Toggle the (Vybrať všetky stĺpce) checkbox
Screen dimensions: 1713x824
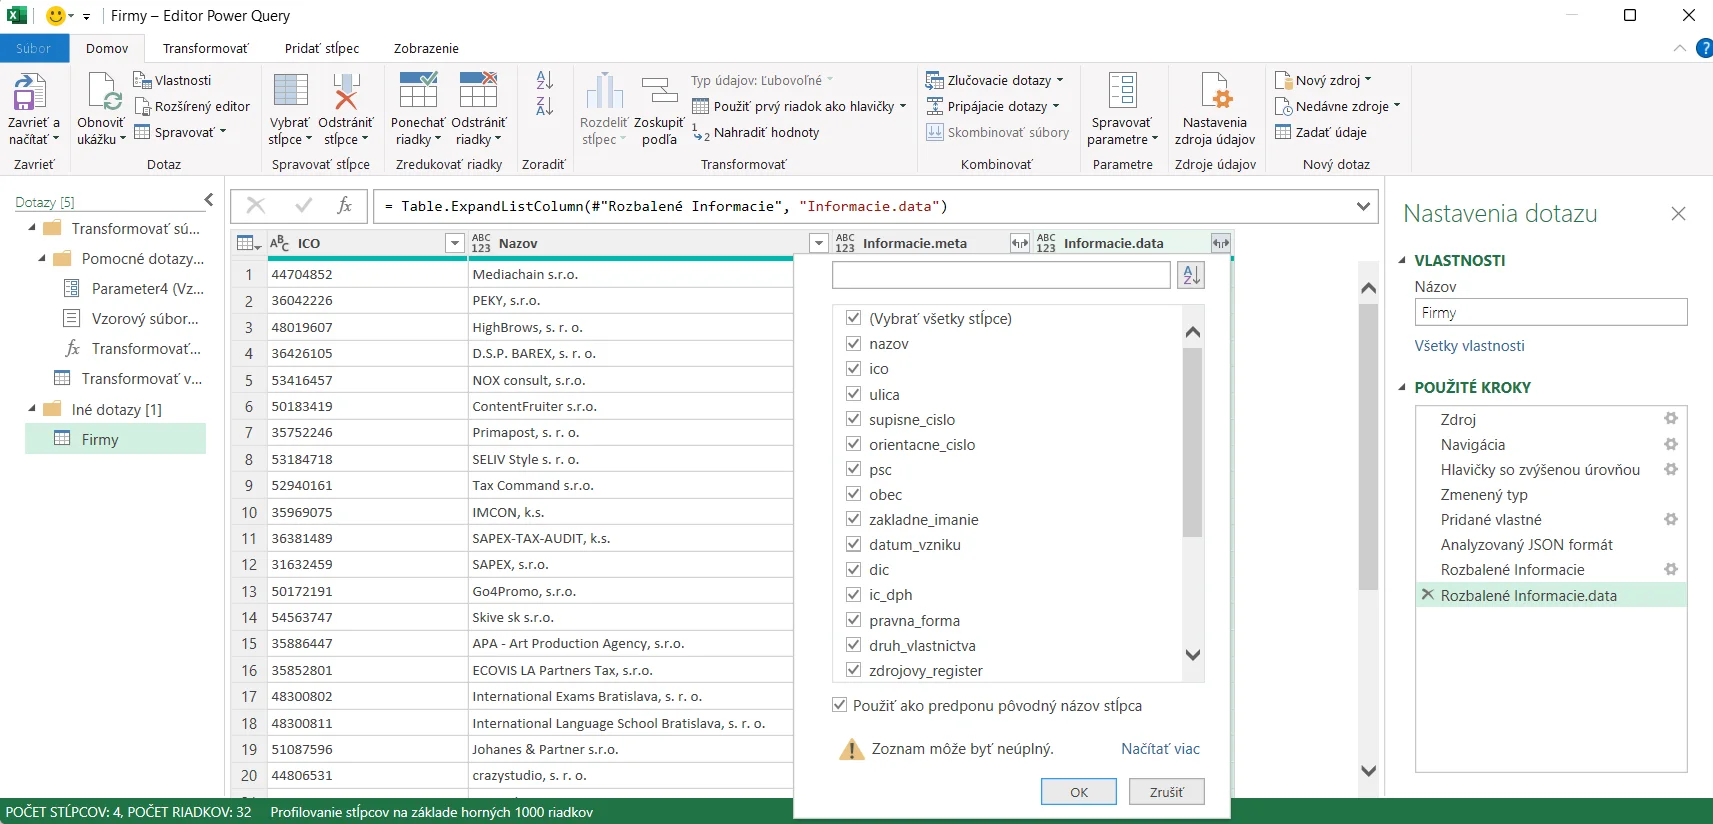click(x=853, y=318)
